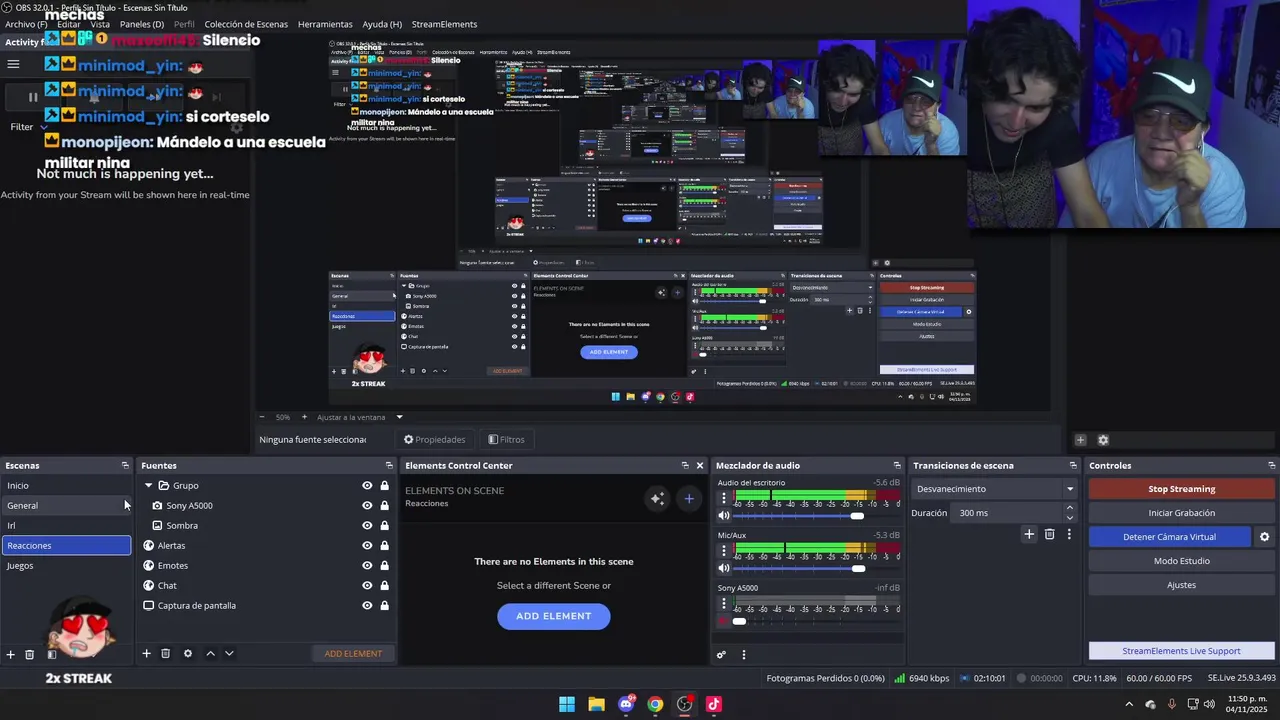This screenshot has height=720, width=1280.
Task: Open virtual camera settings gear
Action: coord(1264,537)
